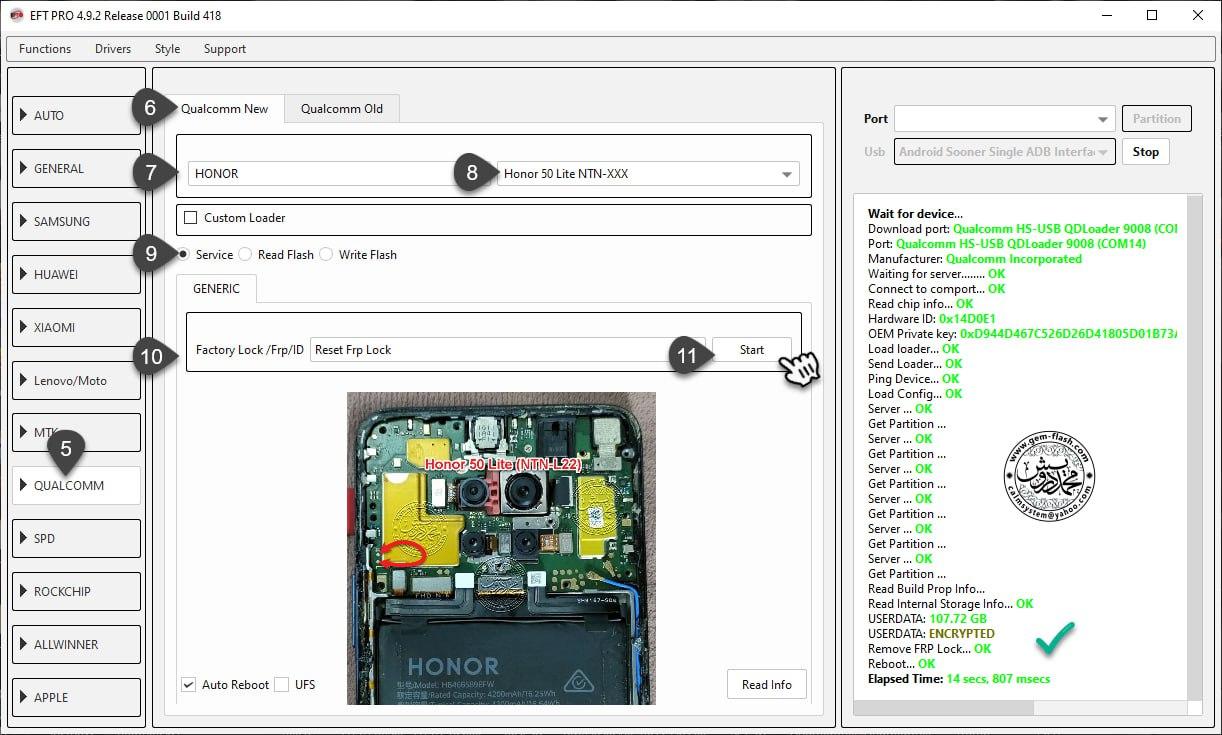Click the Honor 50 Lite test point image
The width and height of the screenshot is (1222, 735).
(501, 548)
